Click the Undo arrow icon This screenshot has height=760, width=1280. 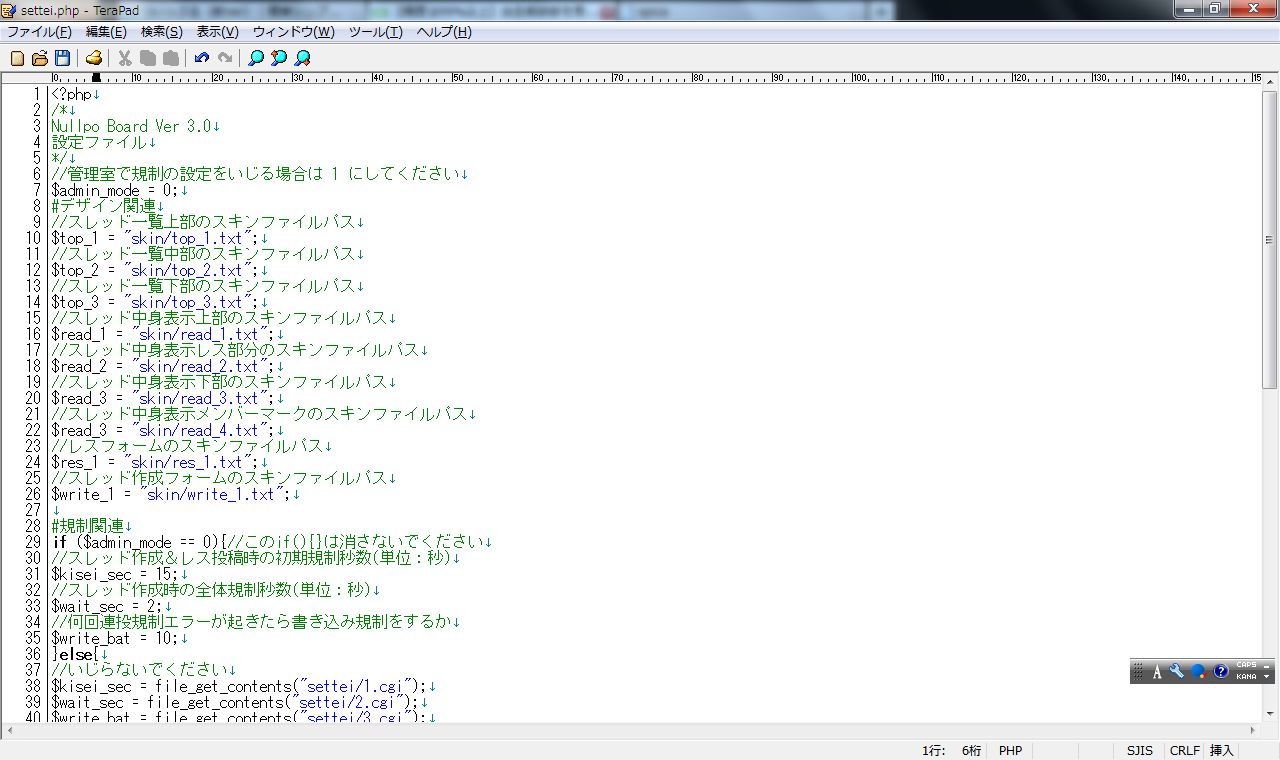[x=202, y=58]
